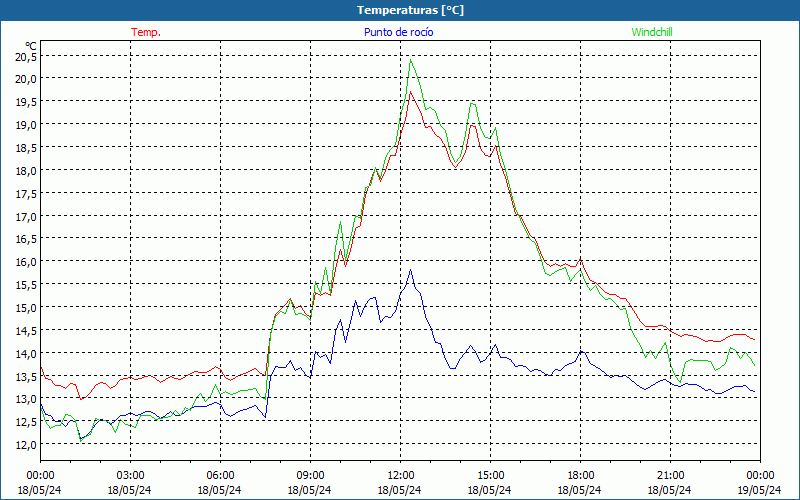800x500 pixels.
Task: Click the "14,0" y-axis value
Action: [x=26, y=354]
